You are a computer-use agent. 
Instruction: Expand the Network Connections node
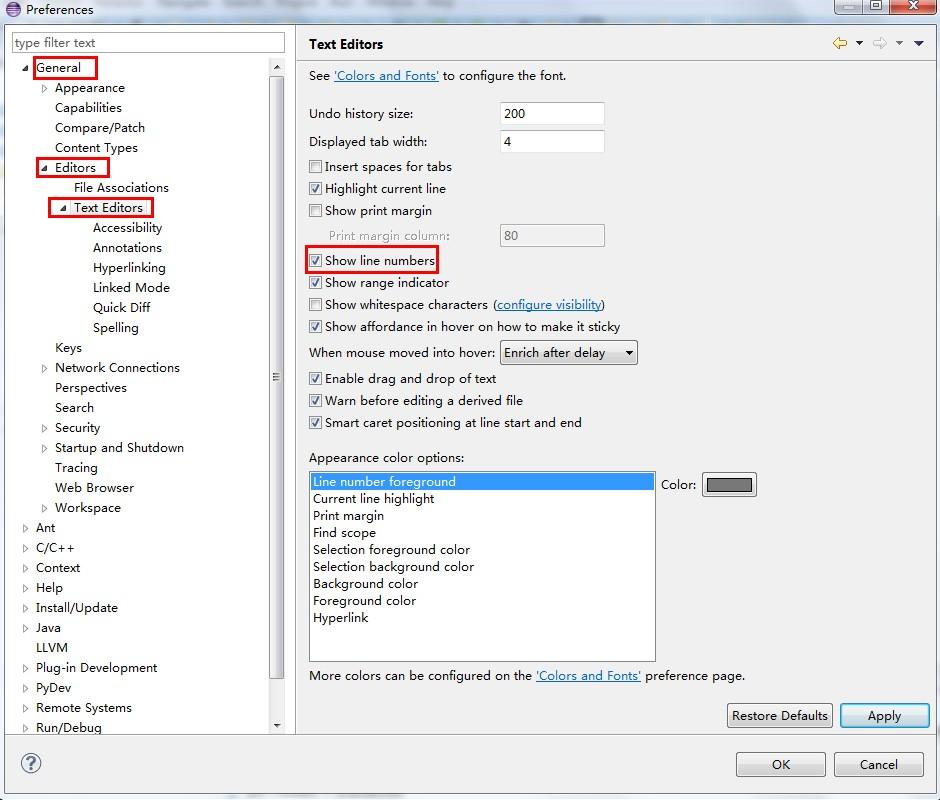tap(44, 368)
